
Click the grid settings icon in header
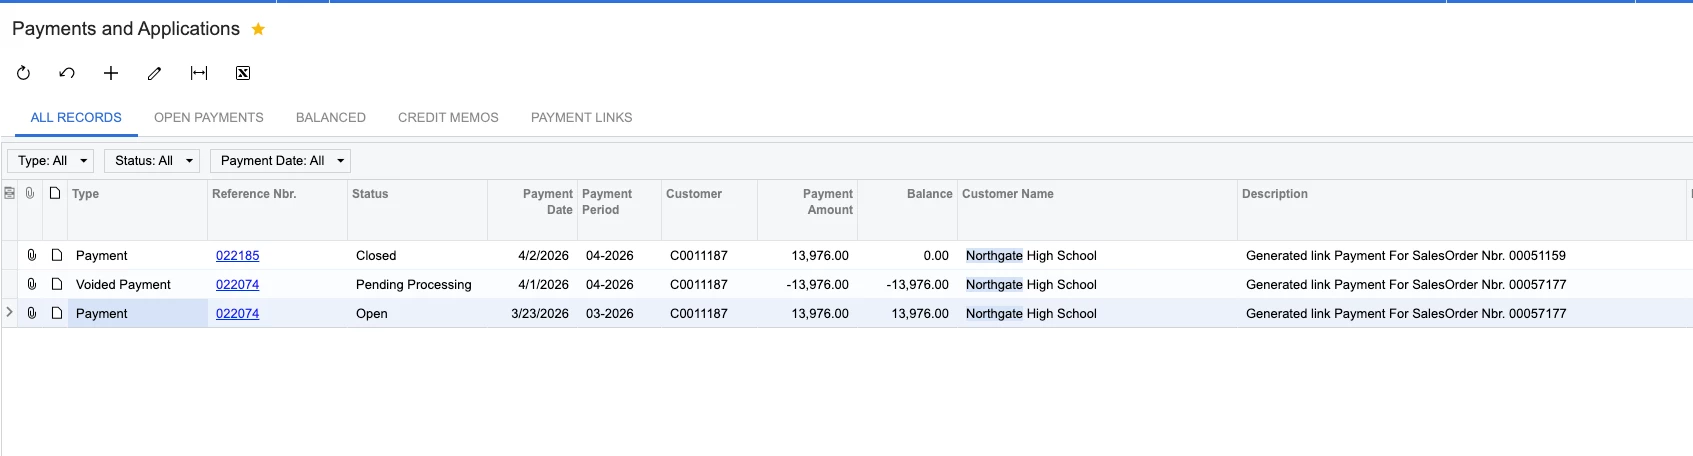pyautogui.click(x=10, y=193)
